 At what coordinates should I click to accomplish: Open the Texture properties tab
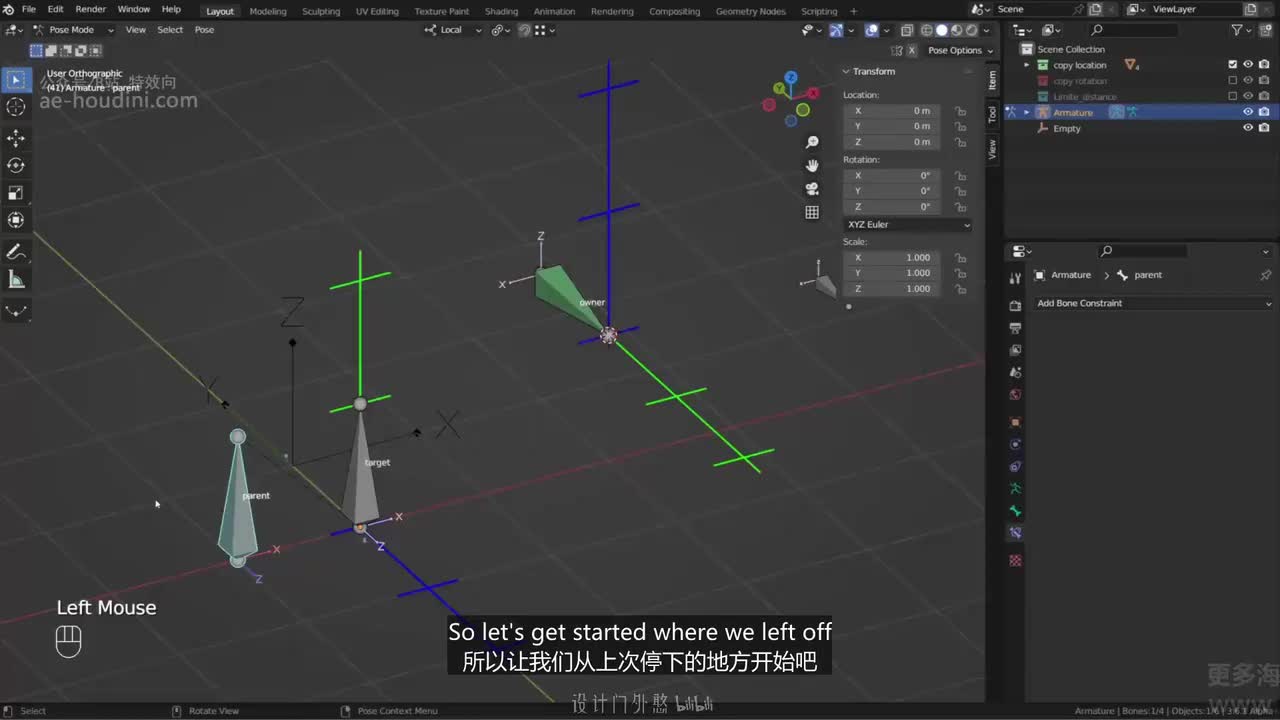point(1015,561)
